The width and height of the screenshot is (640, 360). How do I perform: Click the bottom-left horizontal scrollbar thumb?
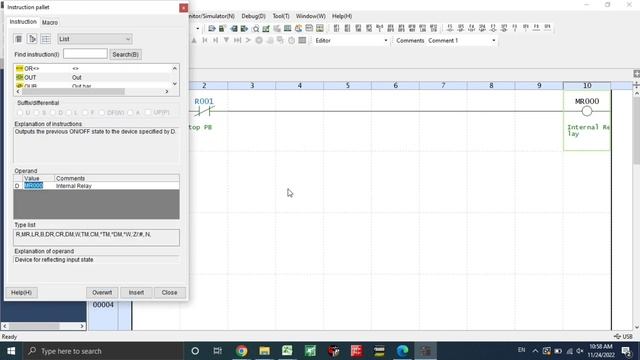34,326
